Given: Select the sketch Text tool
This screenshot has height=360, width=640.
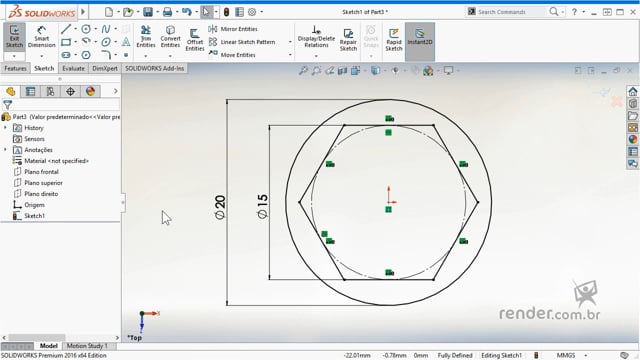Looking at the screenshot, I should (x=126, y=42).
